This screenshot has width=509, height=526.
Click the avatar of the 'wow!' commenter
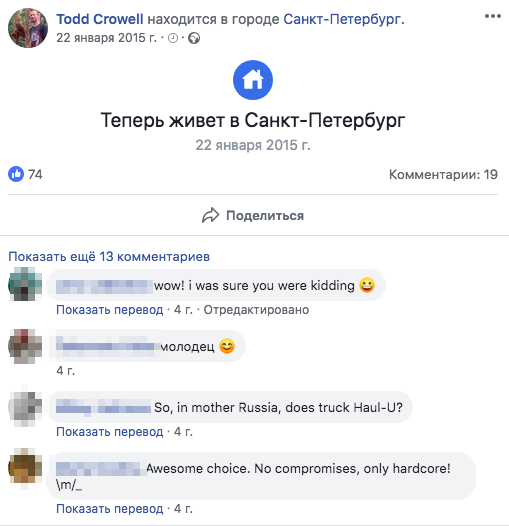pos(25,284)
